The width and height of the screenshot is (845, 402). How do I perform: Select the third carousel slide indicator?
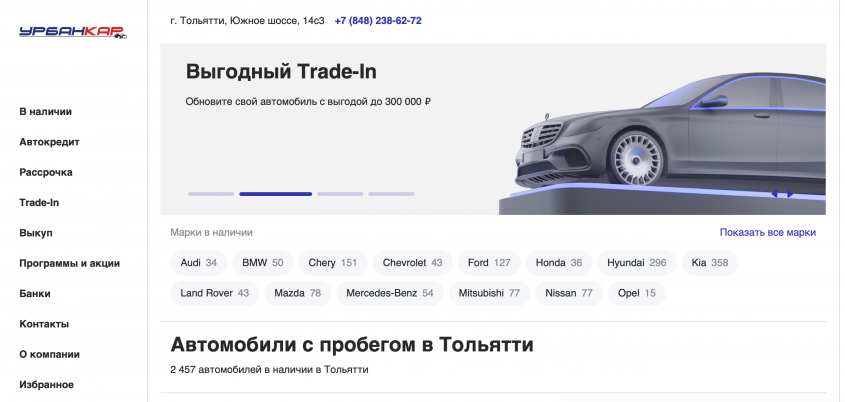point(340,193)
